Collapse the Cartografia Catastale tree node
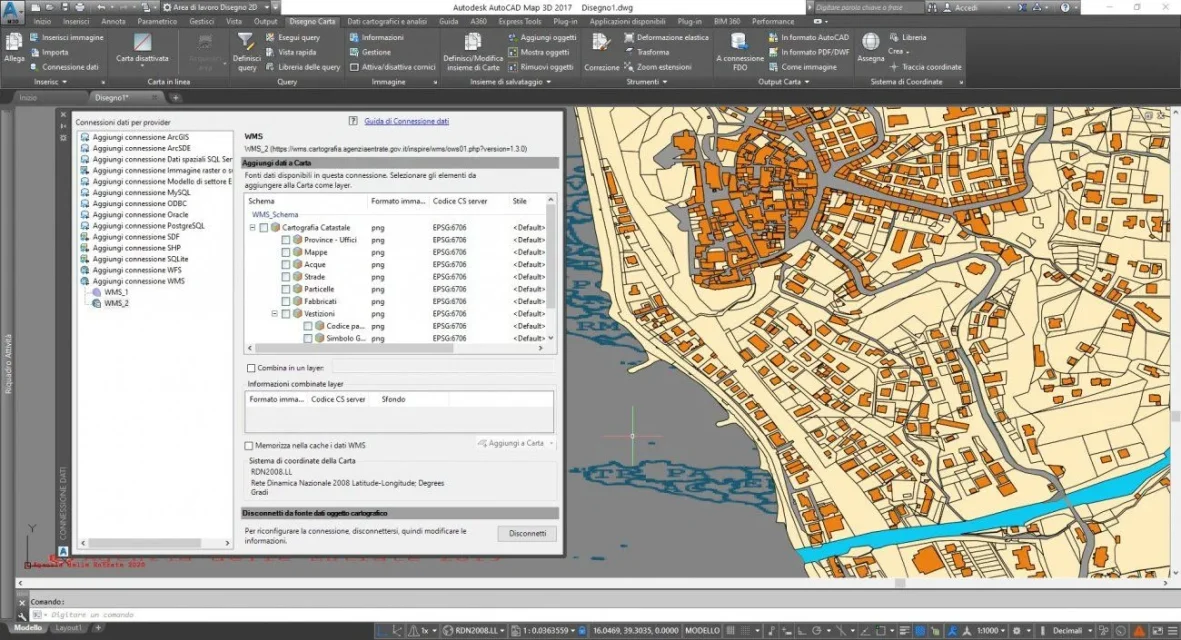 (252, 227)
